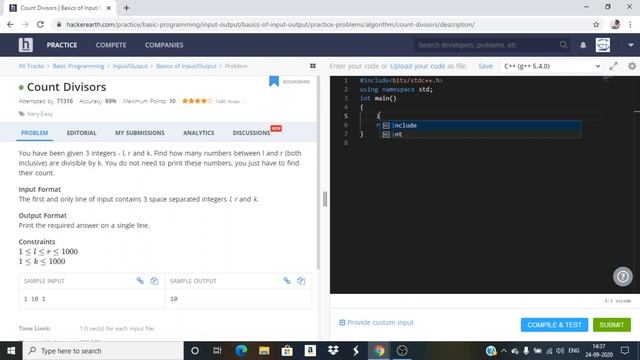The width and height of the screenshot is (640, 360).
Task: Go to PRACTICE in the navbar
Action: pos(62,45)
